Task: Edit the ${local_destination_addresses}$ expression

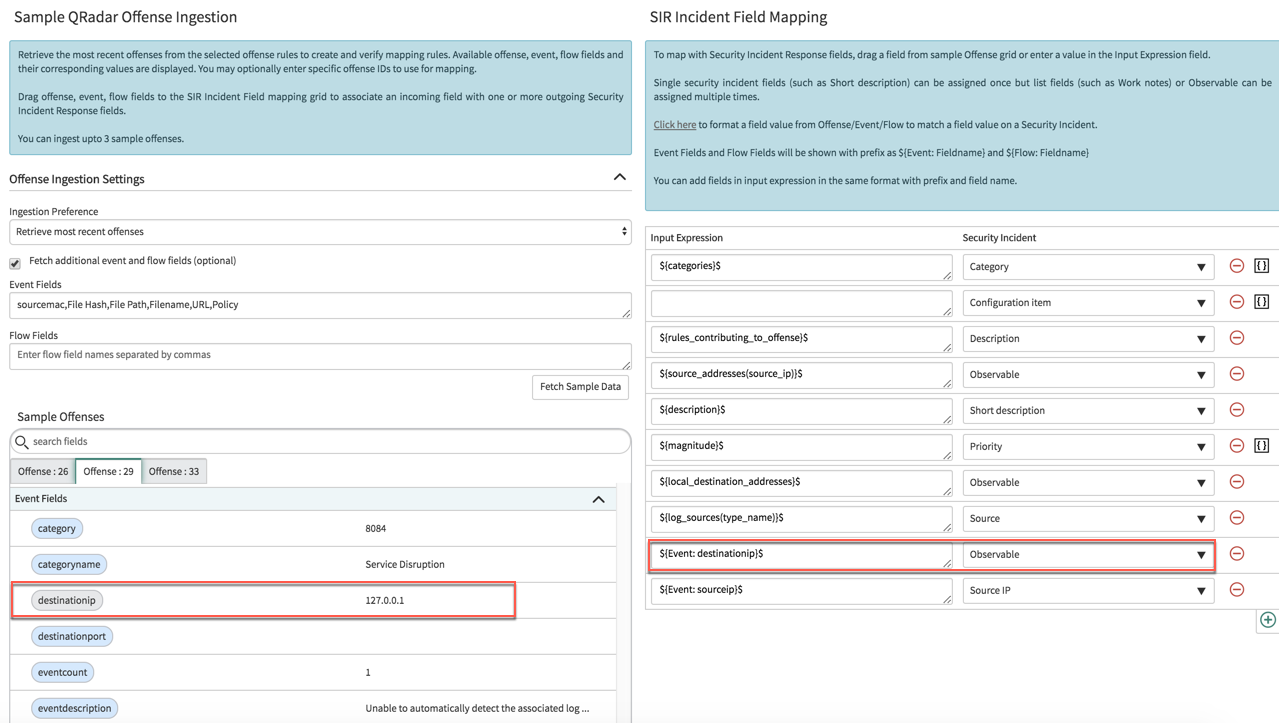Action: point(801,483)
